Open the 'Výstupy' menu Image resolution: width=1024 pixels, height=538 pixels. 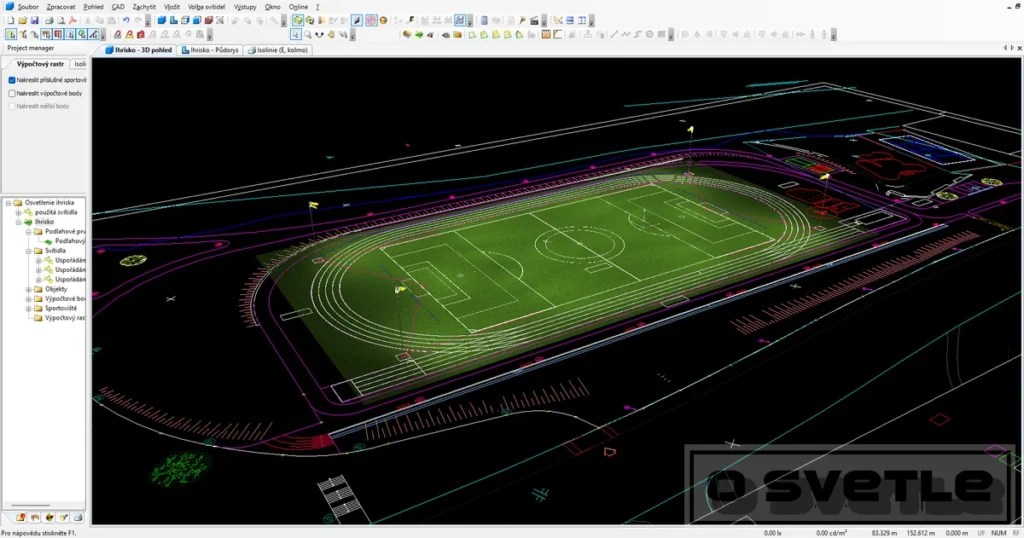[245, 7]
